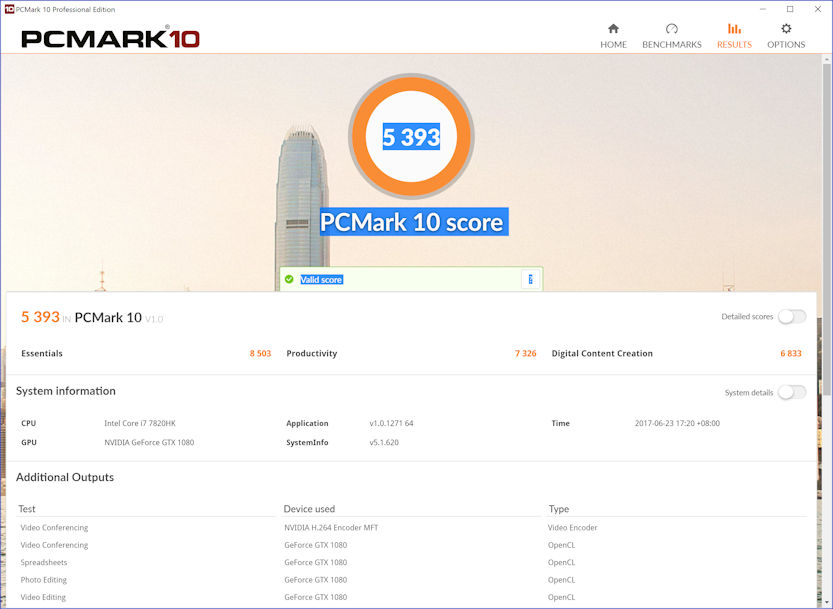833x609 pixels.
Task: Click the Application version v1.0.1271 64
Action: pos(391,424)
